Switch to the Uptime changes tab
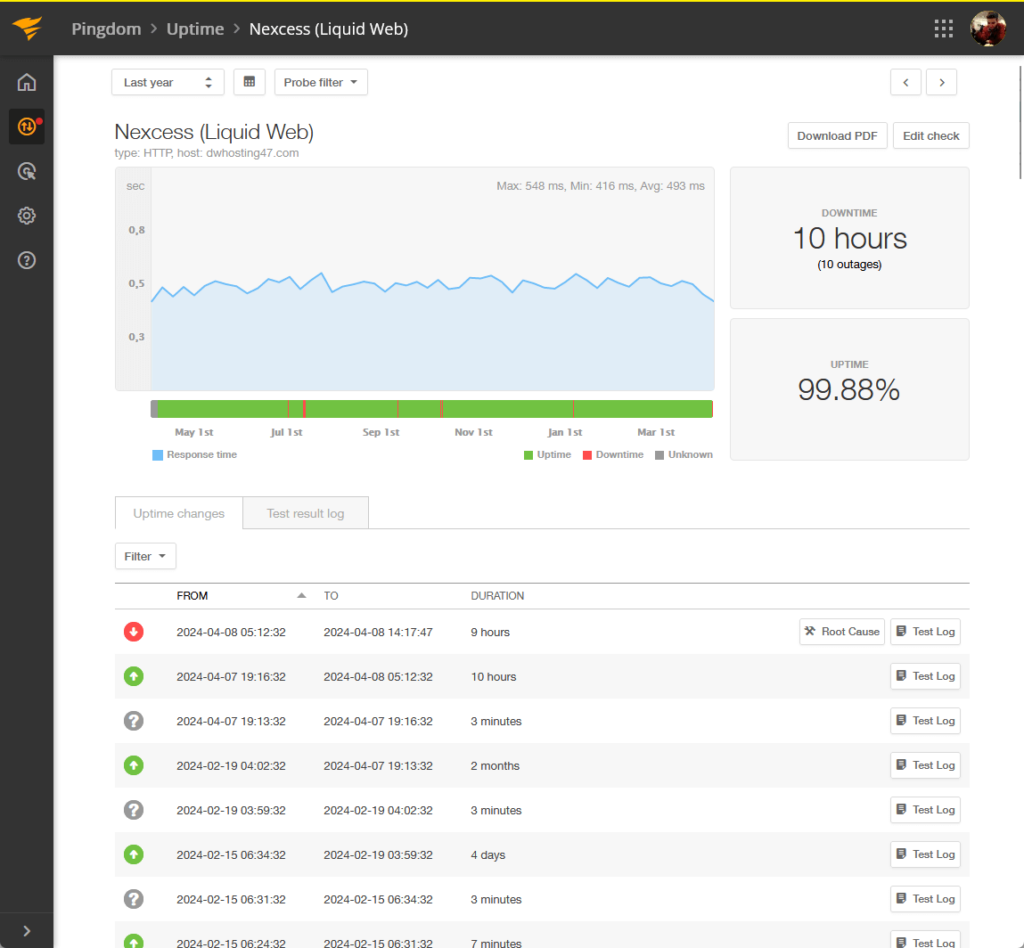 (x=179, y=513)
